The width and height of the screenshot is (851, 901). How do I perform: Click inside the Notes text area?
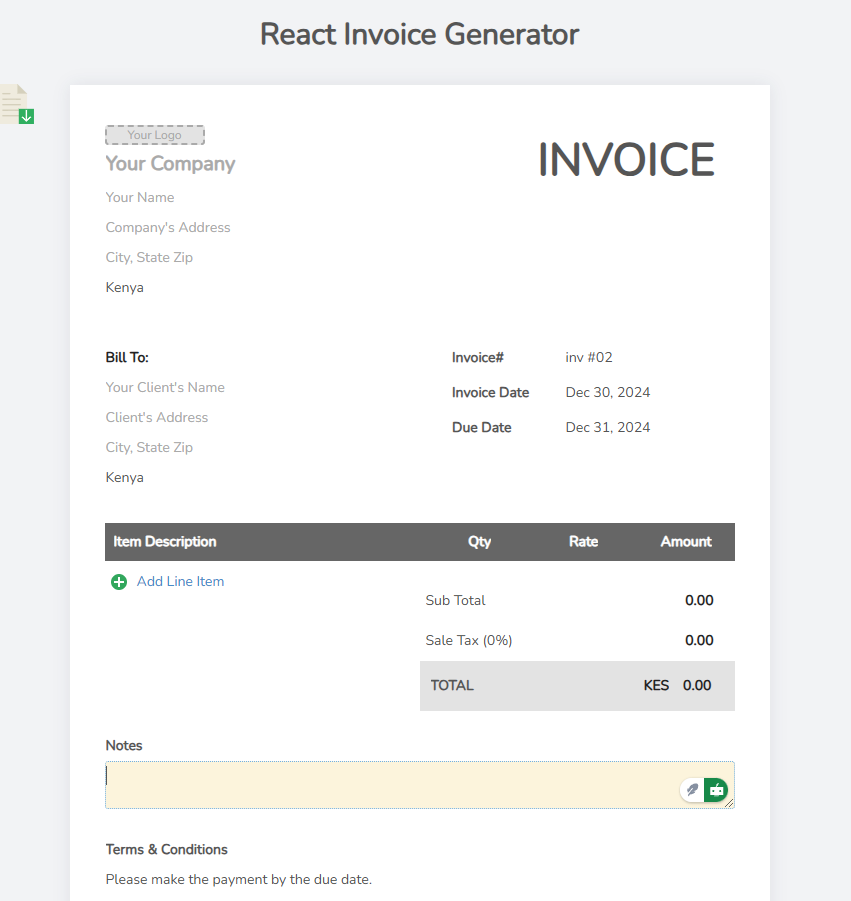pyautogui.click(x=390, y=785)
